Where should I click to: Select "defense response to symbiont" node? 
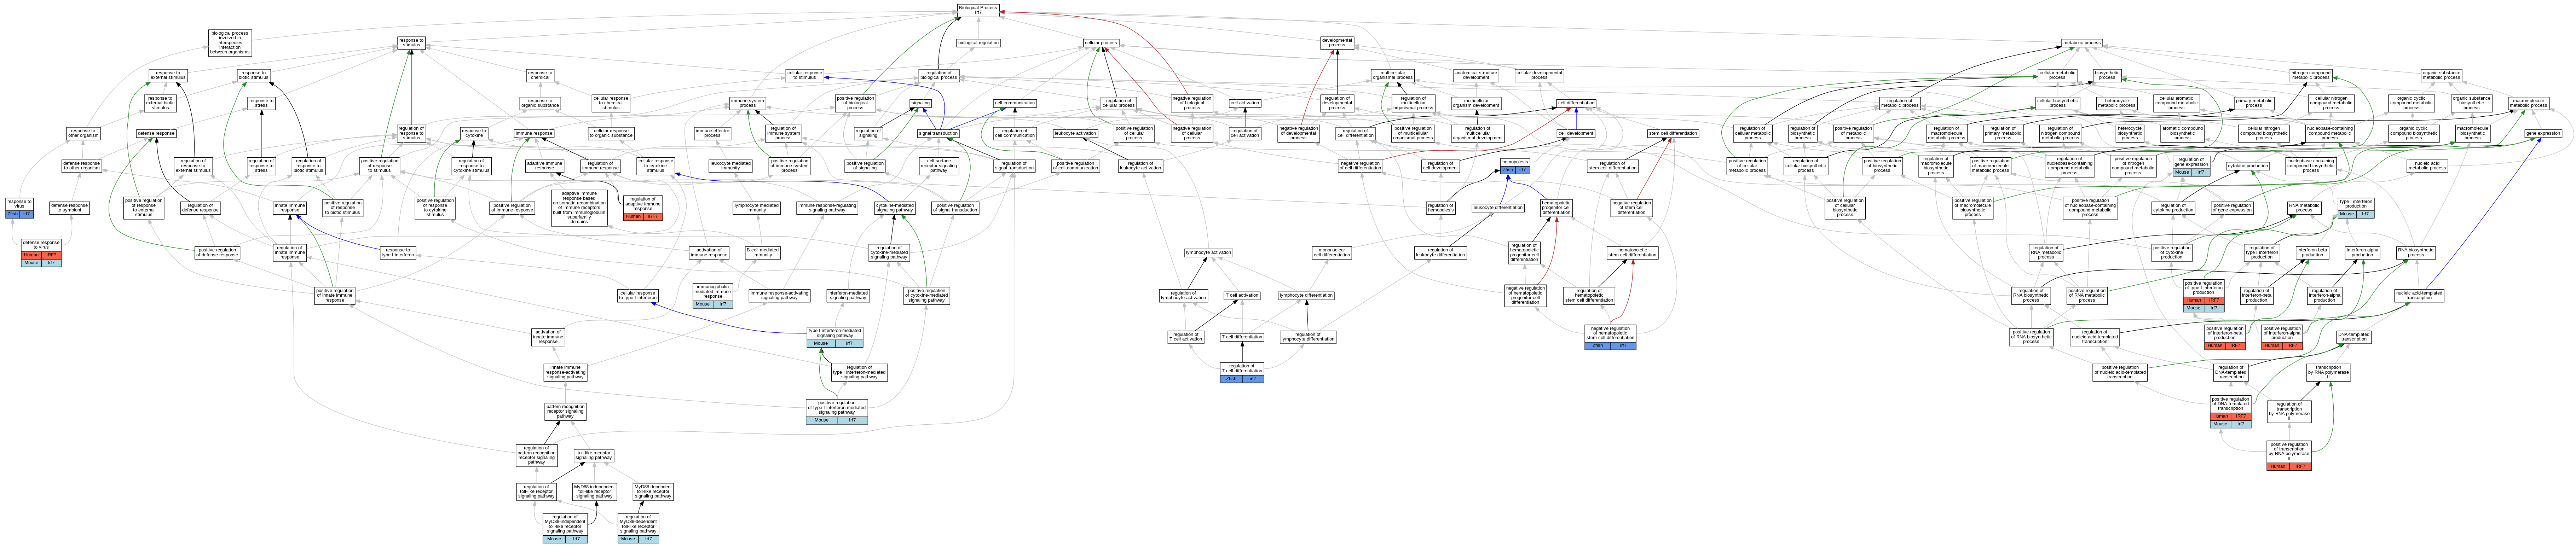(69, 208)
